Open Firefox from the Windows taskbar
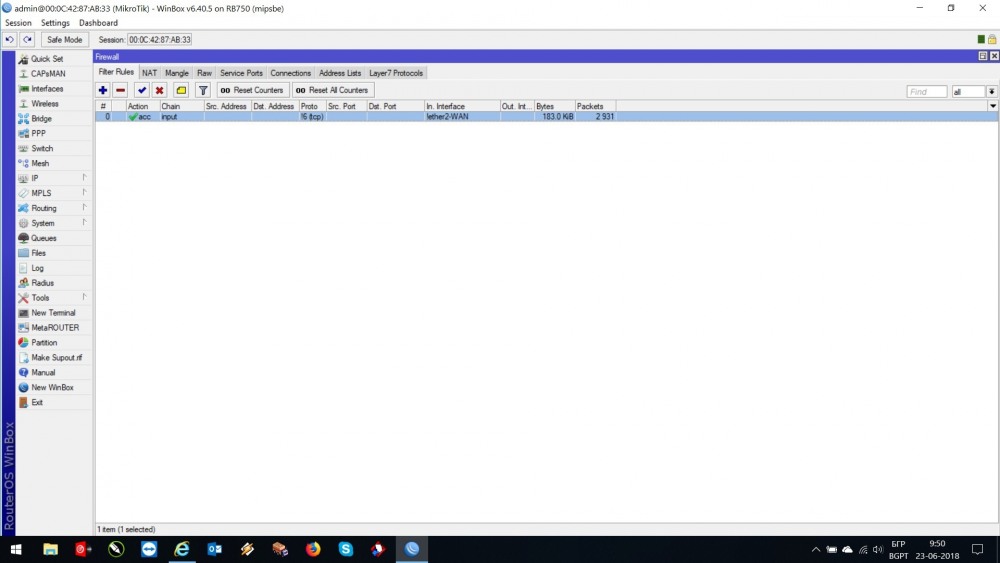The image size is (1000, 563). click(x=313, y=549)
